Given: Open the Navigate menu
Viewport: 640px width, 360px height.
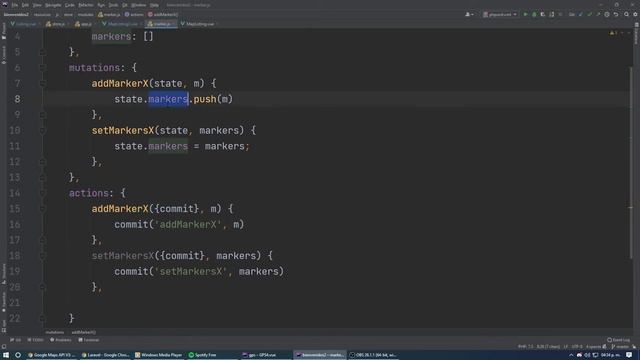Looking at the screenshot, I should click(53, 5).
